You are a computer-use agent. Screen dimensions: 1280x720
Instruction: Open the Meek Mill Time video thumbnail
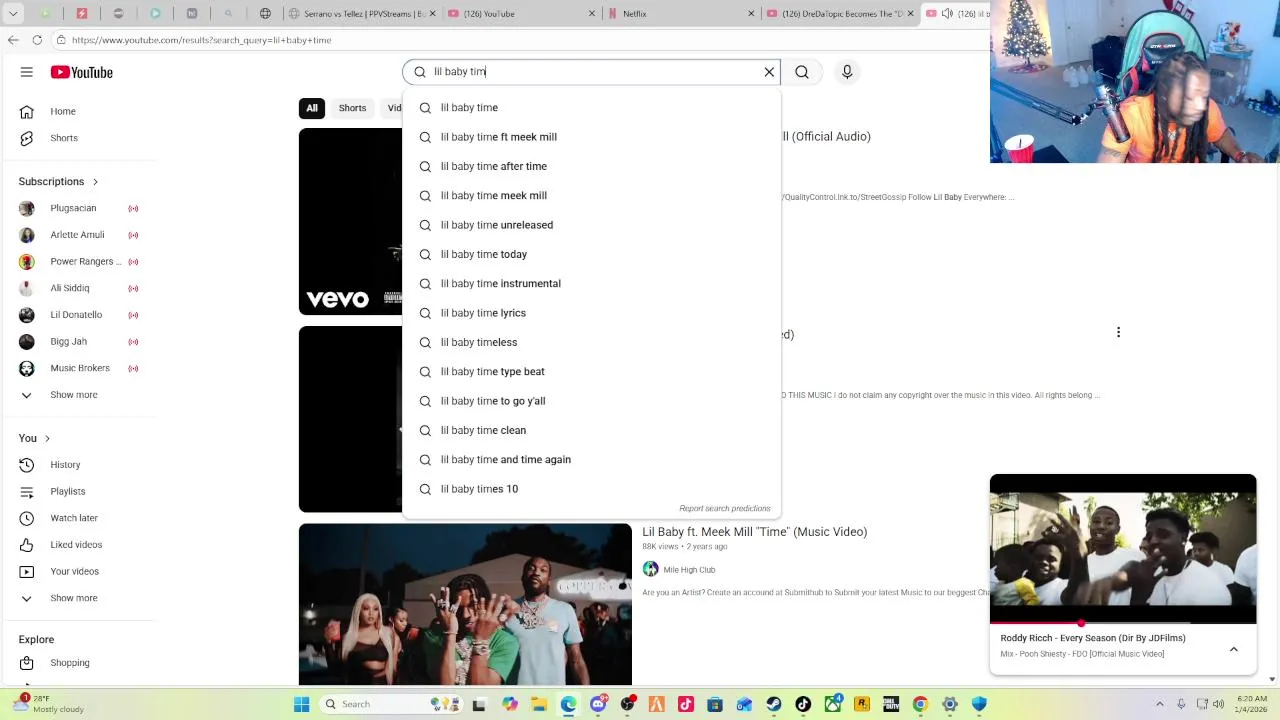click(x=465, y=604)
